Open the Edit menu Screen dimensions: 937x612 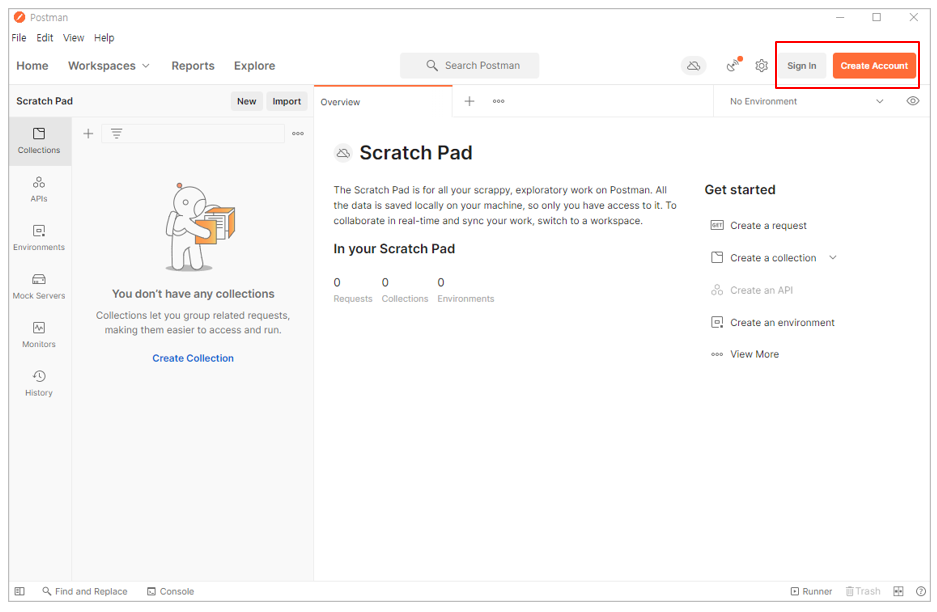click(x=44, y=38)
